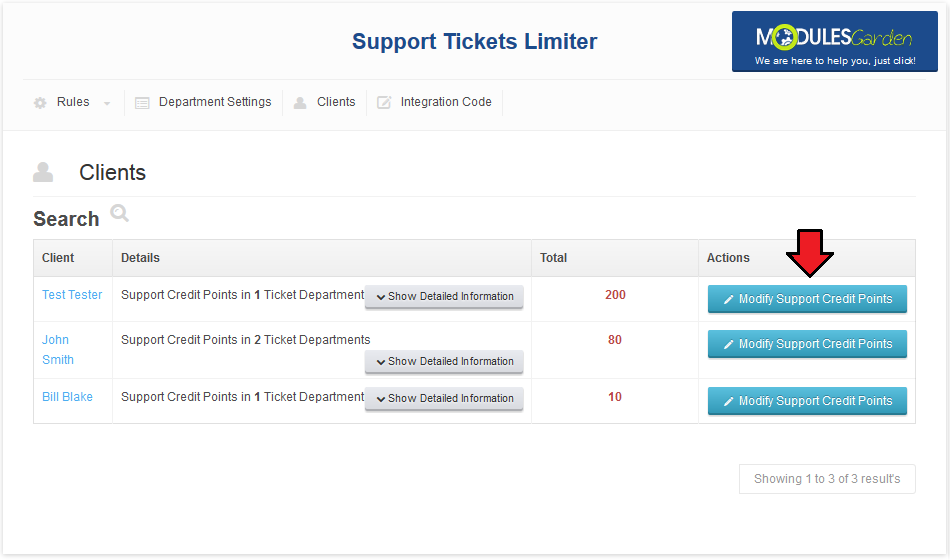This screenshot has width=950, height=560.
Task: Click pencil icon on Bill Blake's modify button
Action: coord(728,401)
